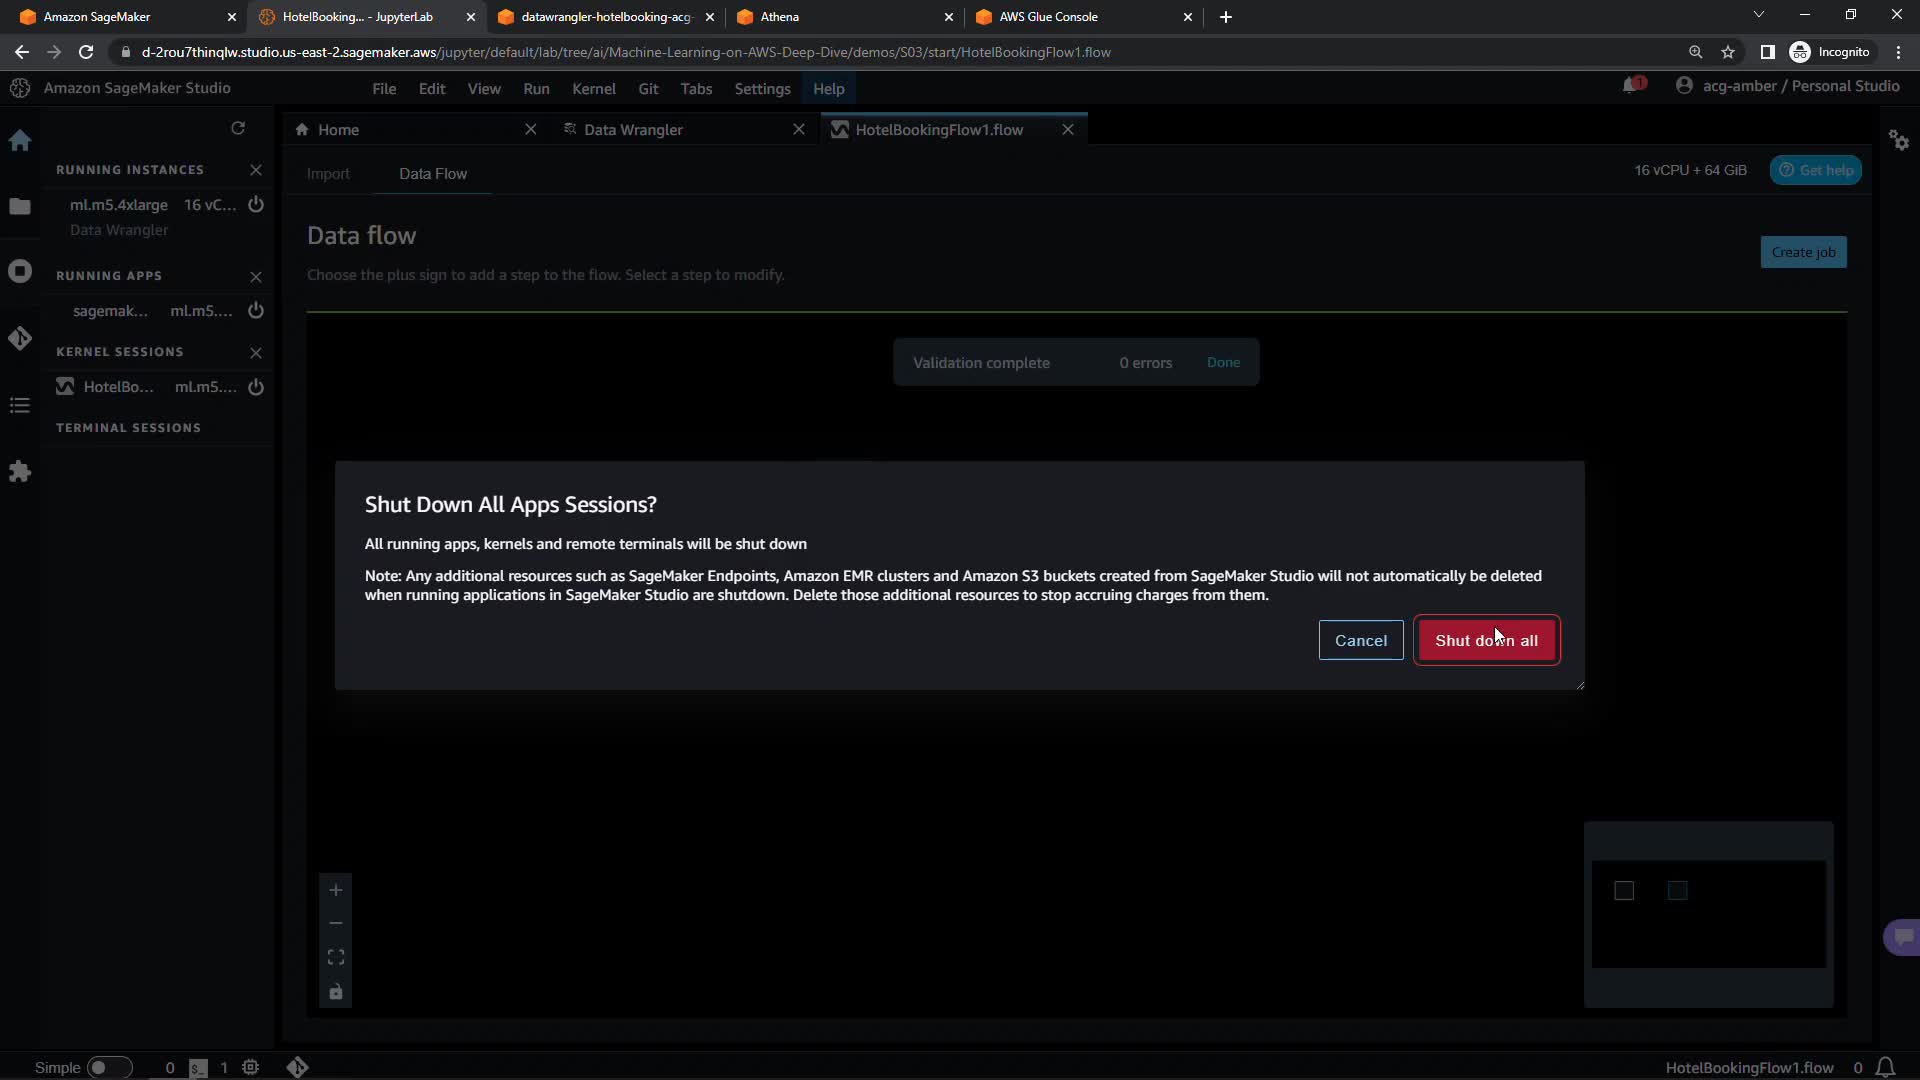Open the extension manager puzzle icon
1920x1080 pixels.
point(20,472)
